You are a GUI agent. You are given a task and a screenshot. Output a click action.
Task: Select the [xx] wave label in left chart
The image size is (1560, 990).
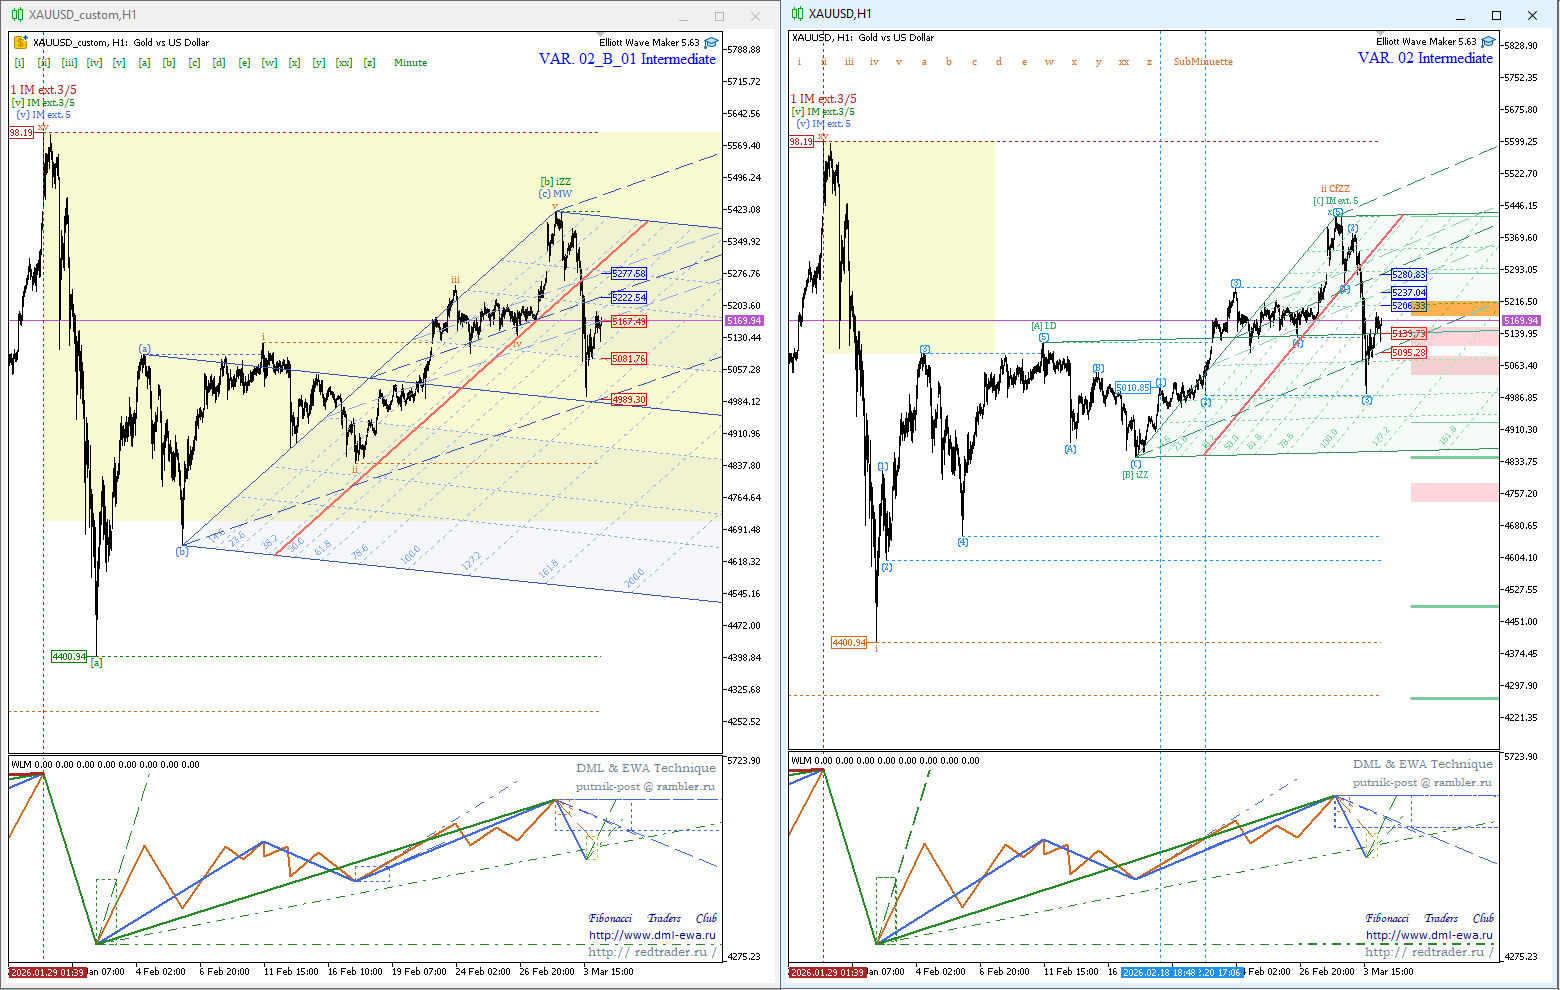(x=344, y=63)
